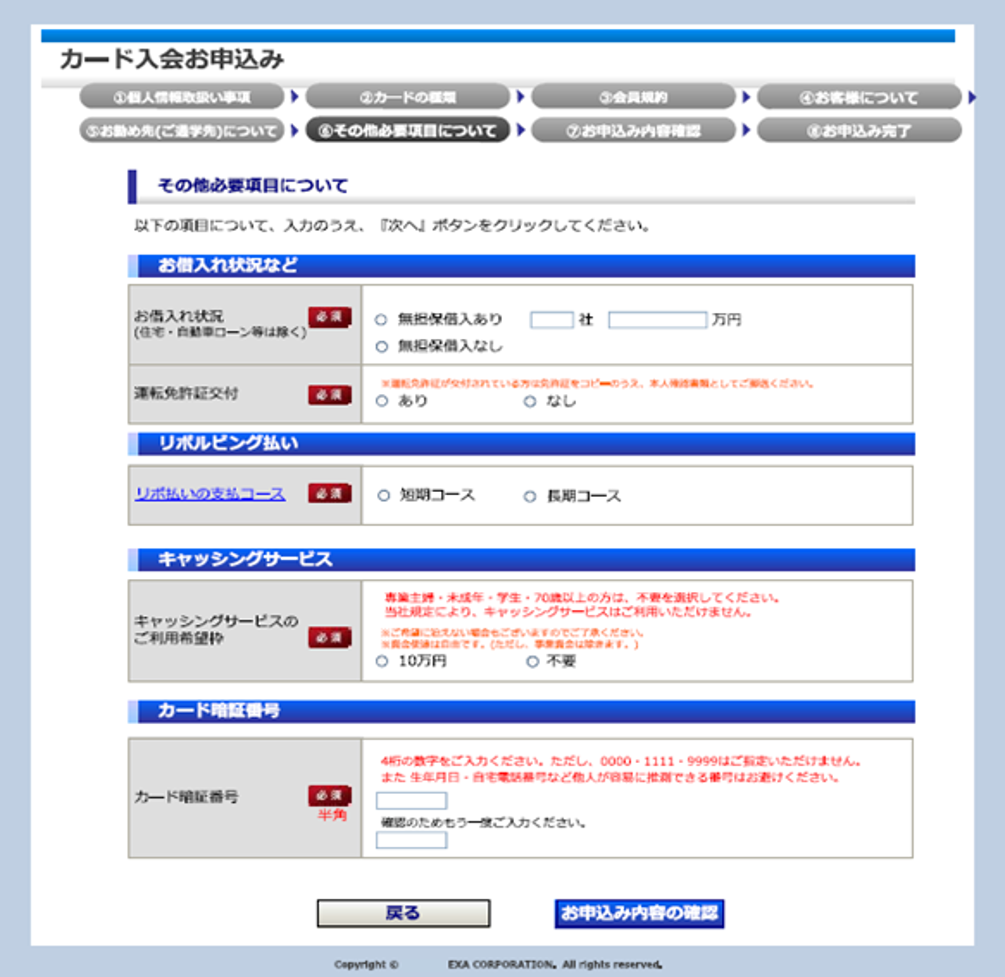Click the リボルビング払い section header
The width and height of the screenshot is (1005, 977).
[x=522, y=444]
